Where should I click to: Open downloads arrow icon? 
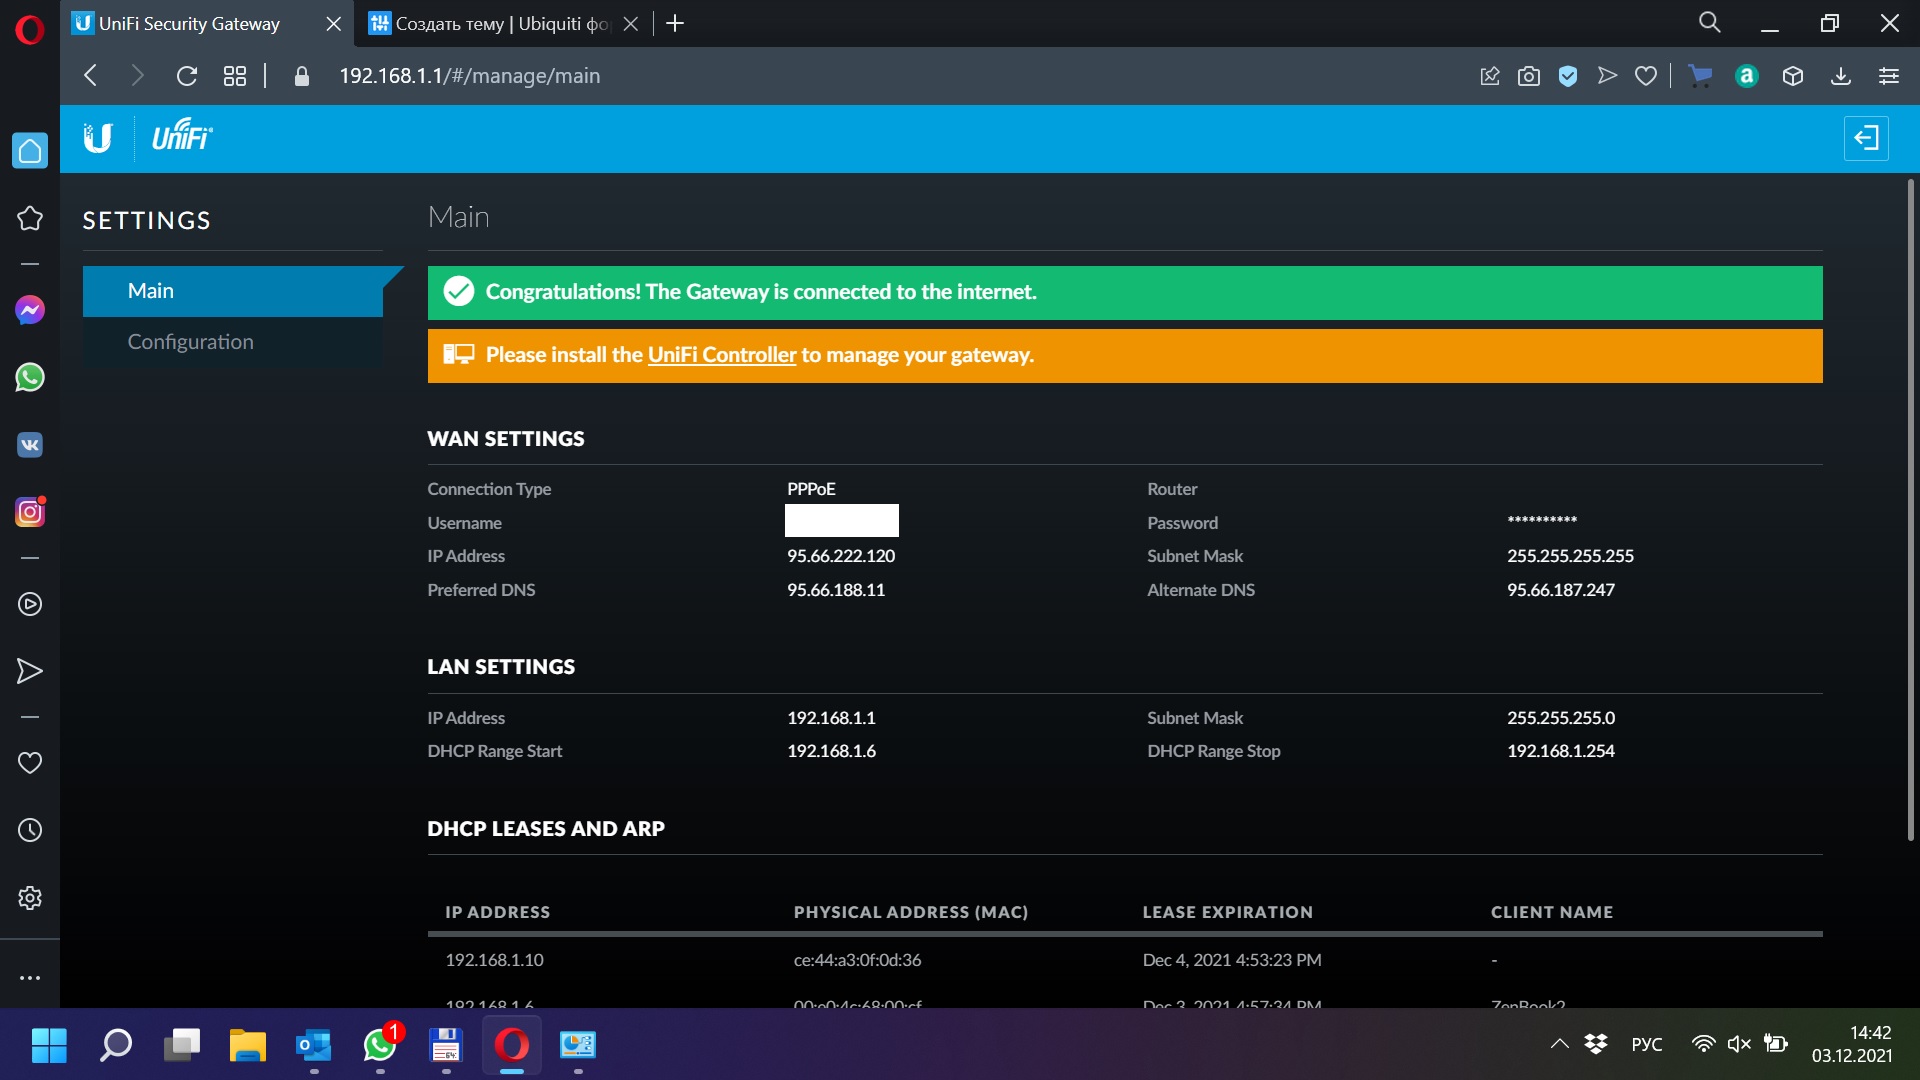point(1841,76)
